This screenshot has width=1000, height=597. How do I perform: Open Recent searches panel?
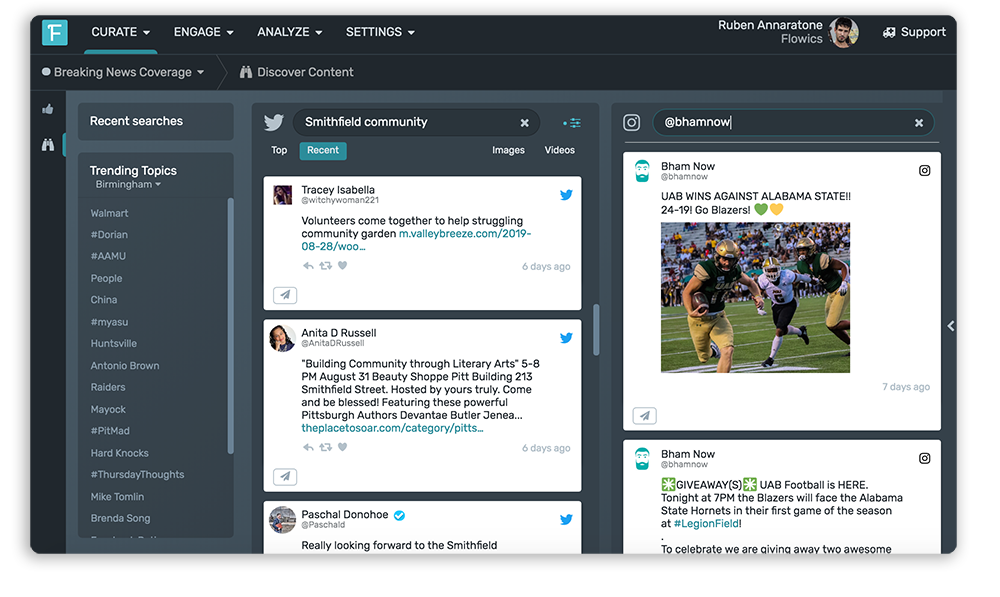coord(156,121)
